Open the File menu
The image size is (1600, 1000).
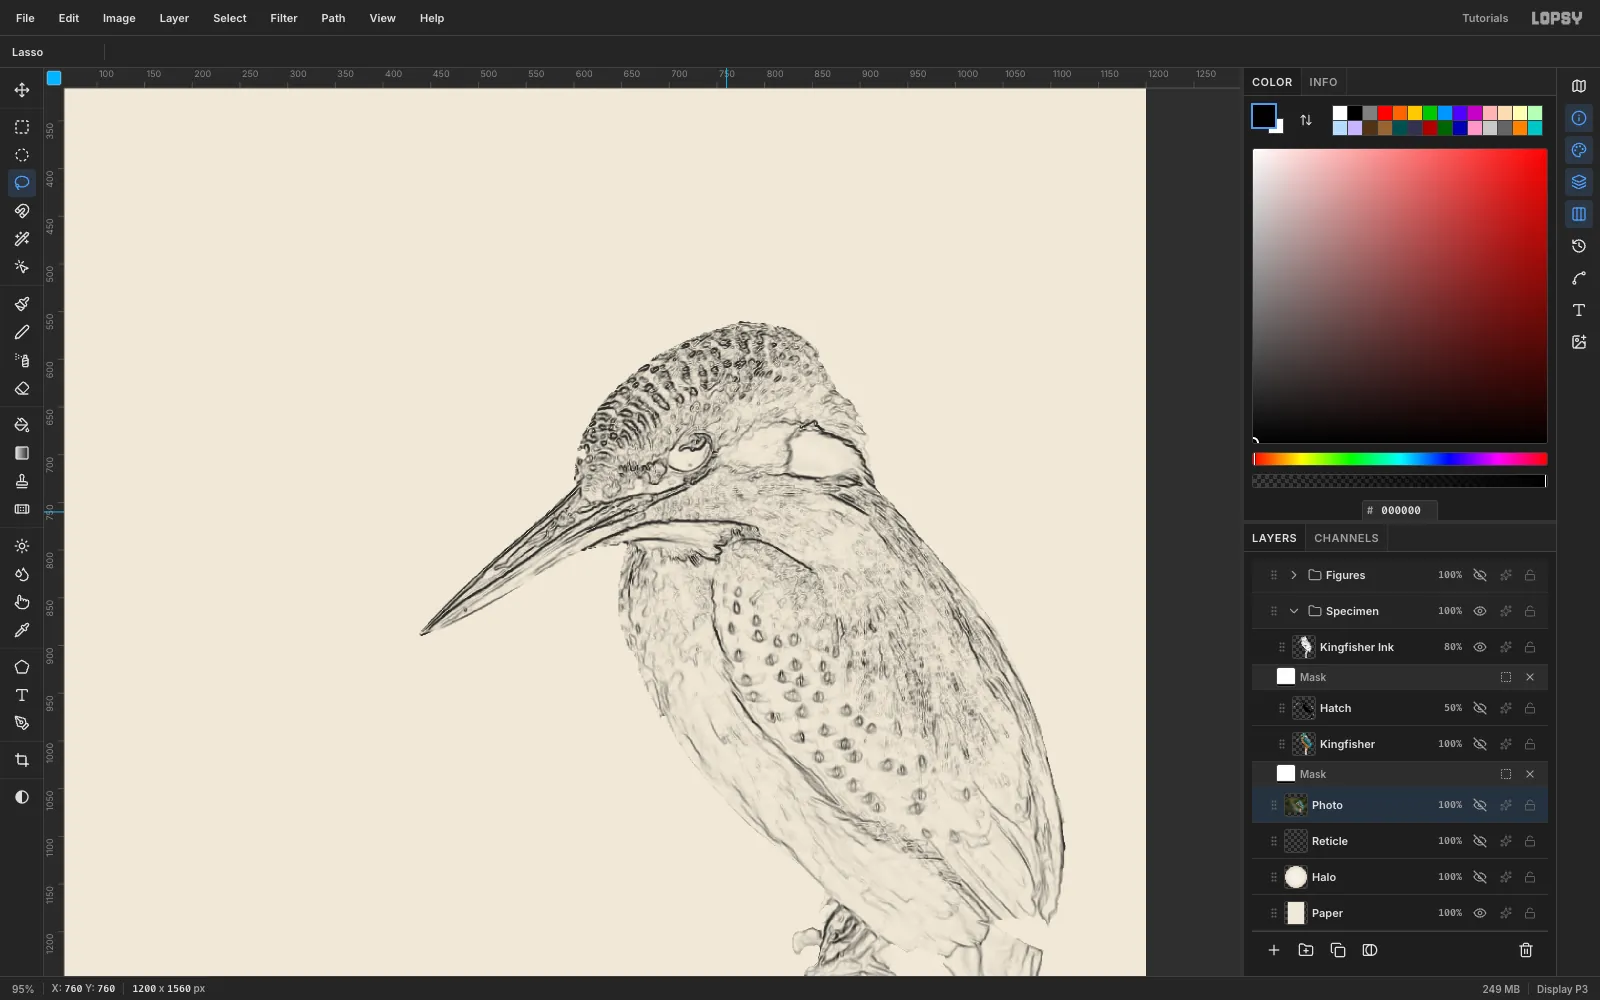(25, 18)
